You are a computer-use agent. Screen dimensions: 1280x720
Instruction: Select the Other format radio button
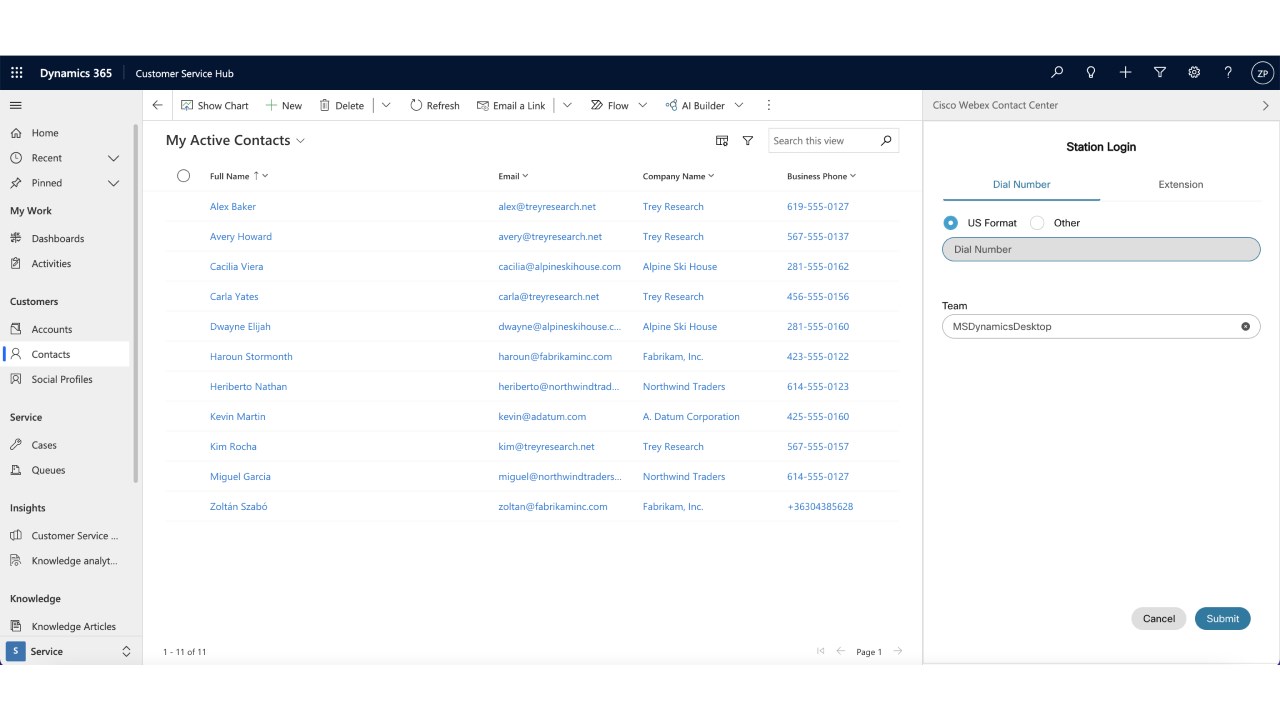(x=1037, y=223)
